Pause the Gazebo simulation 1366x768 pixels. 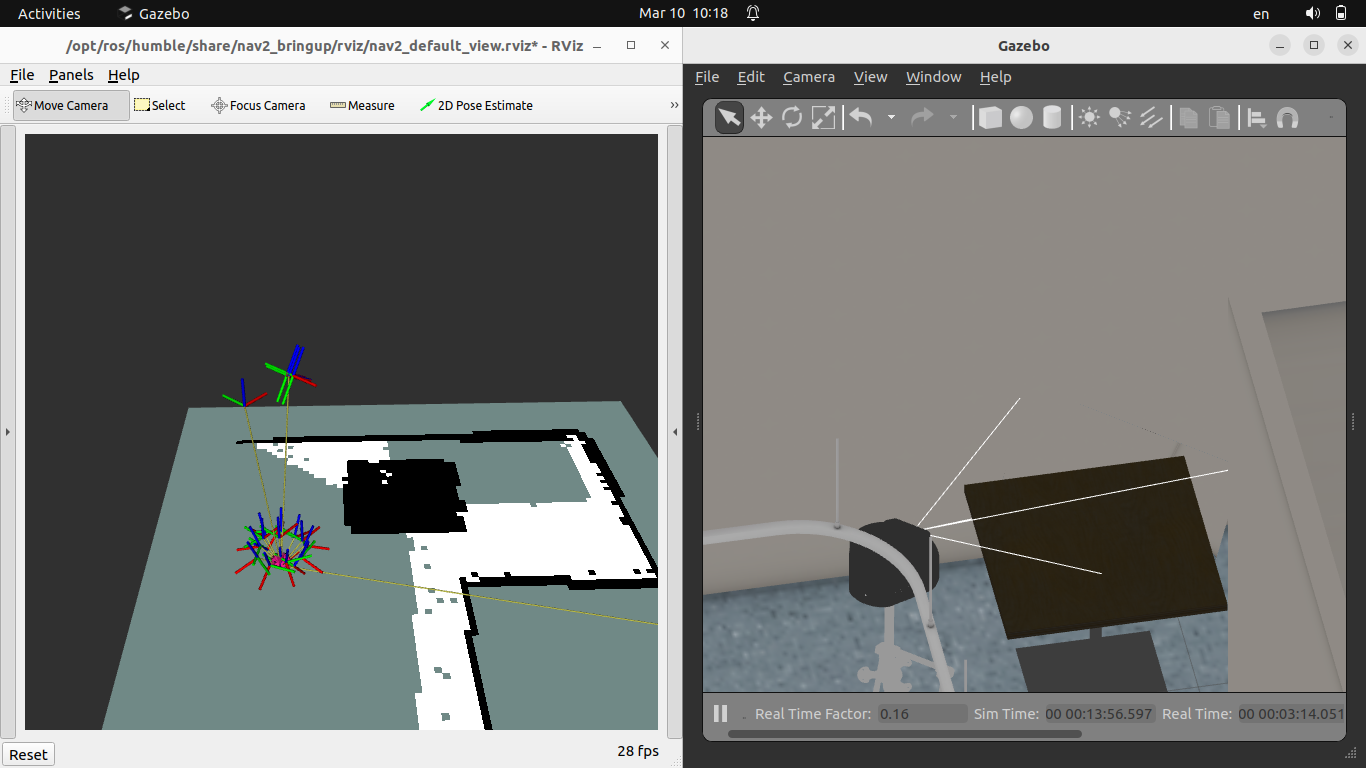click(720, 714)
